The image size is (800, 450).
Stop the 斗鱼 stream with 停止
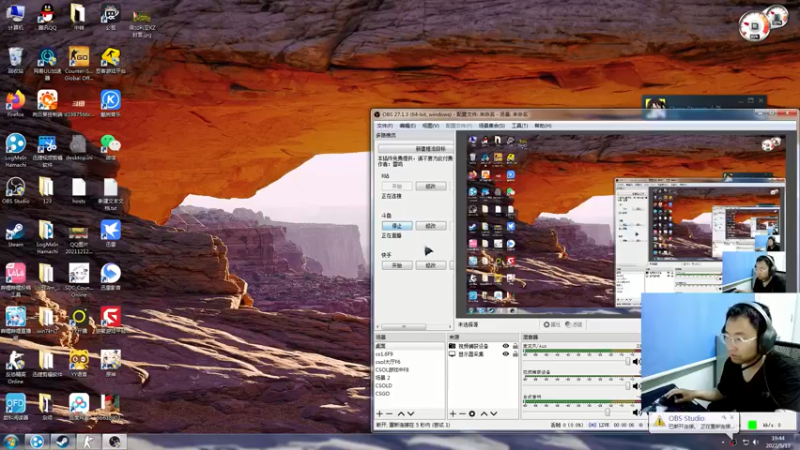coord(397,226)
